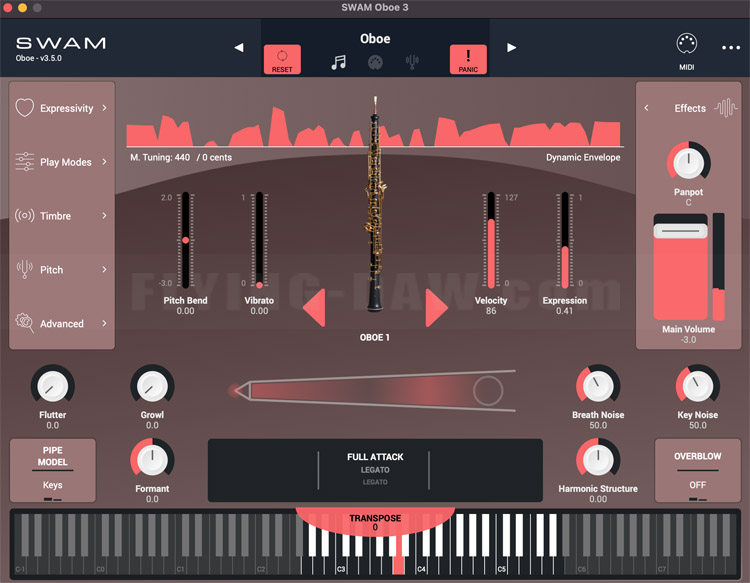Open the Expressivity menu section
Viewport: 750px width, 583px height.
click(x=62, y=108)
